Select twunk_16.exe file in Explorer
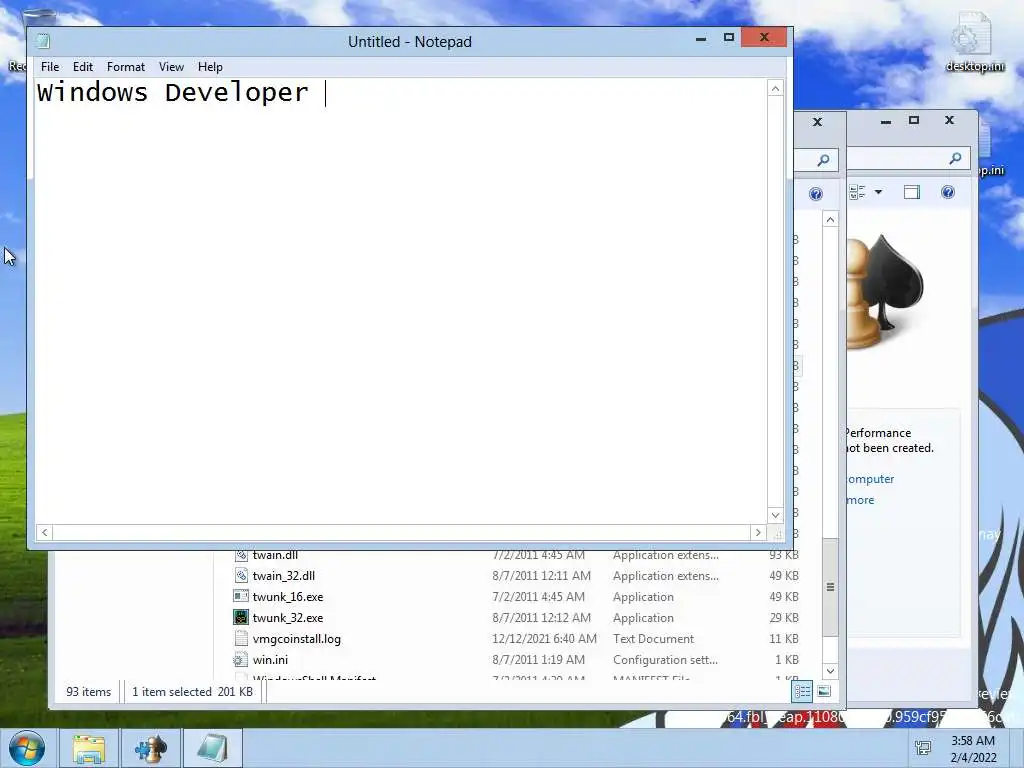The height and width of the screenshot is (768, 1024). pyautogui.click(x=288, y=596)
